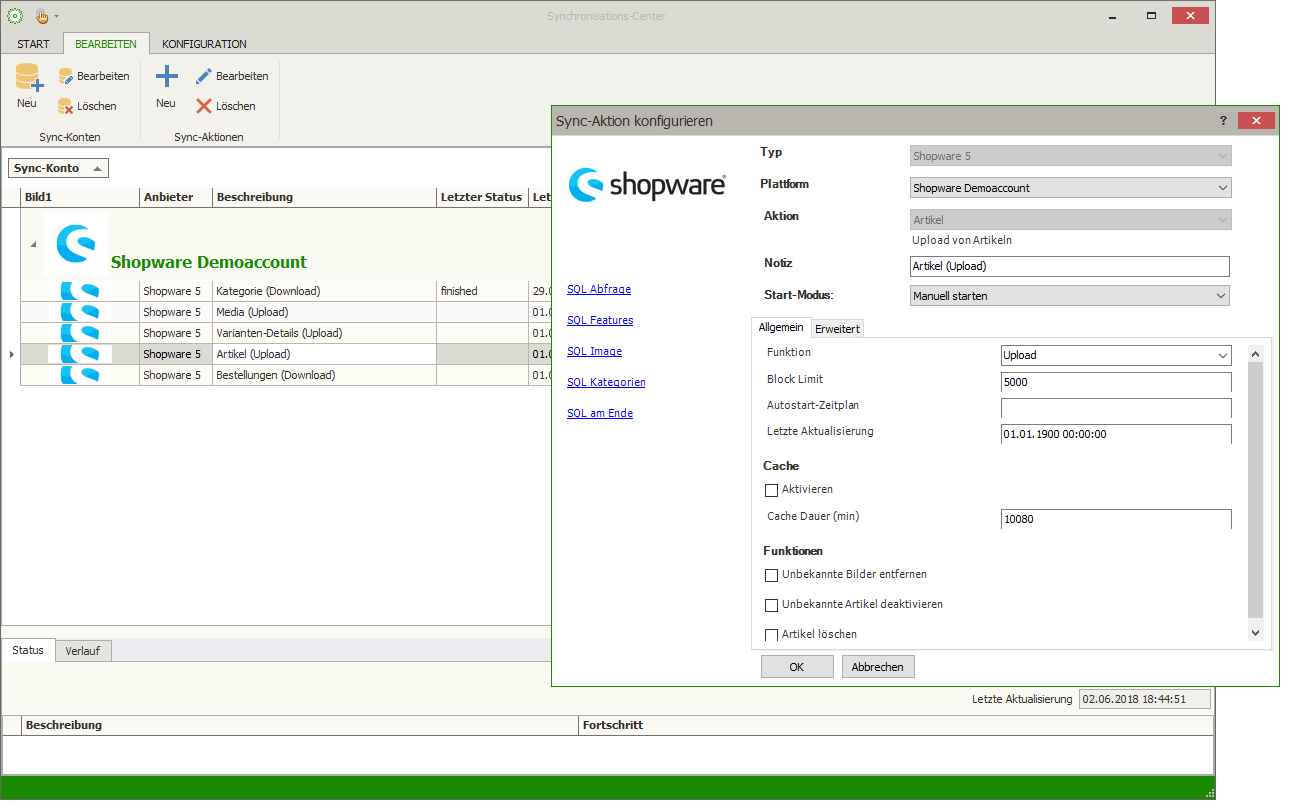The height and width of the screenshot is (811, 1294).
Task: Open the Start-Modus dropdown
Action: (1220, 296)
